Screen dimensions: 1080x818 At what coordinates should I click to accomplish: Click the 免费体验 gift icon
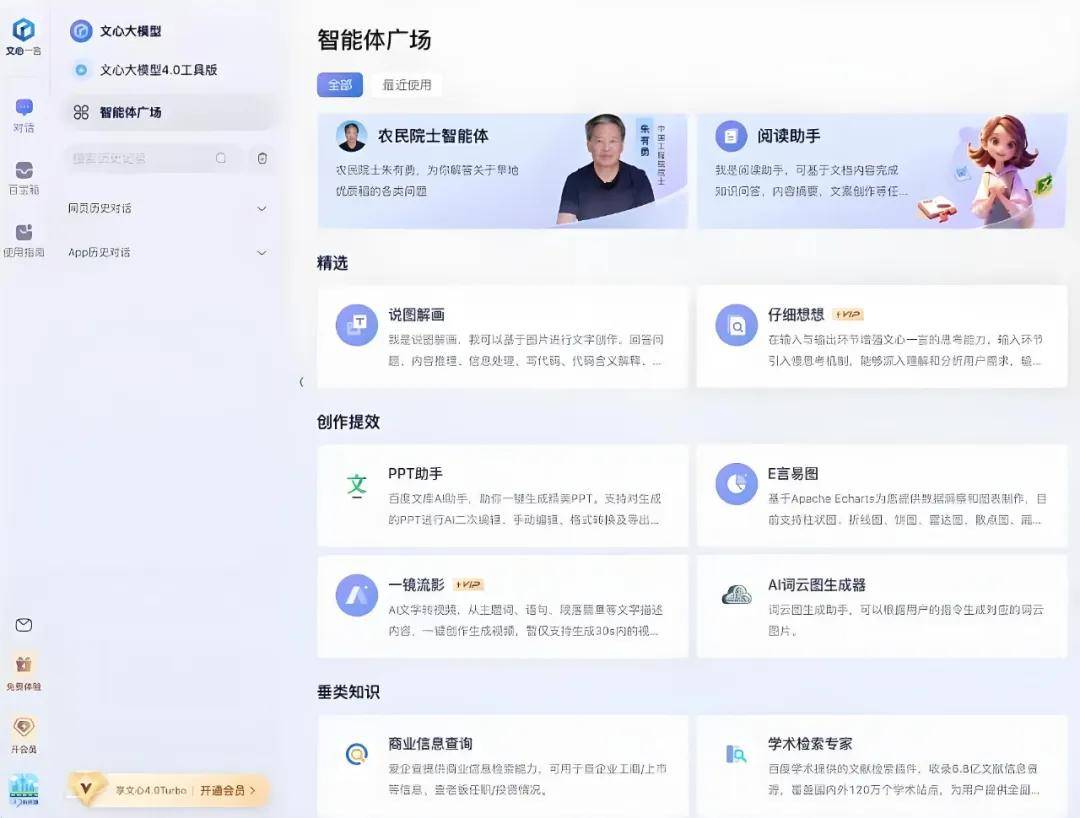23,664
